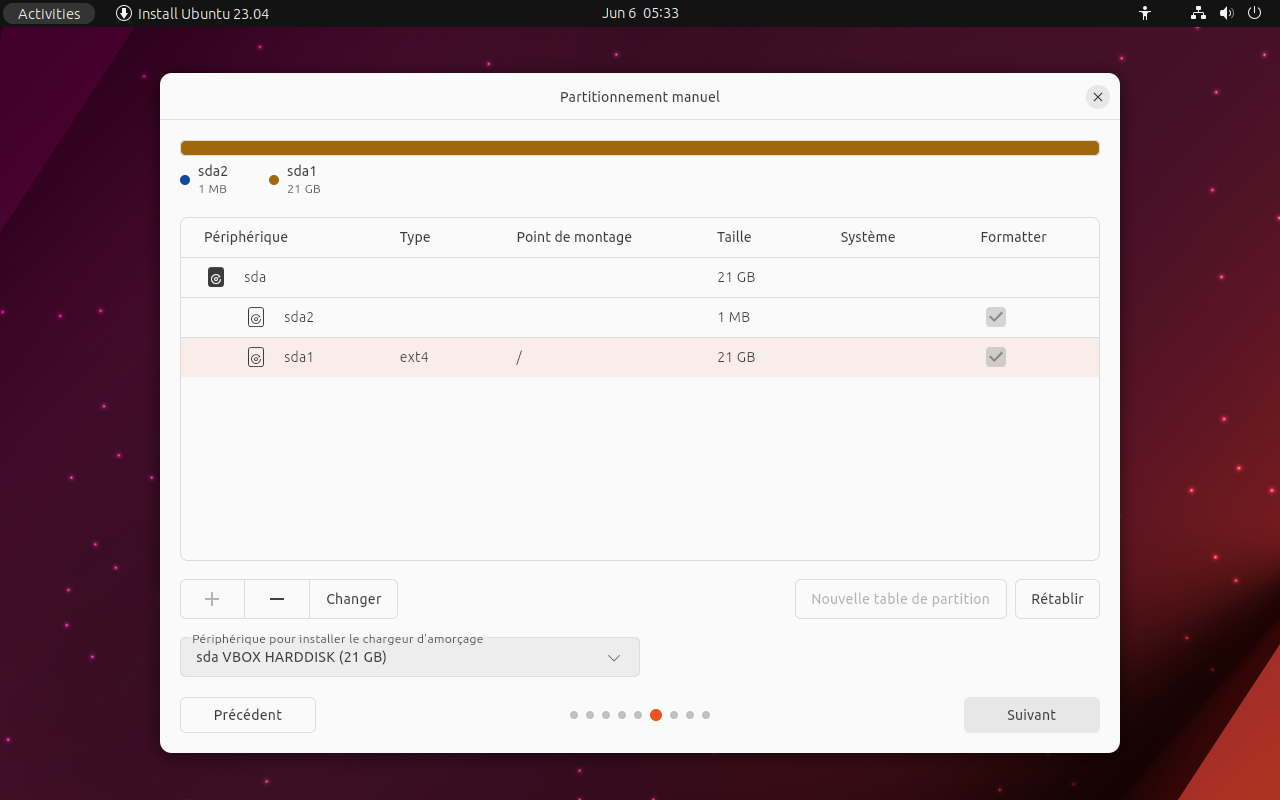
Task: Click the Type column header
Action: click(415, 237)
